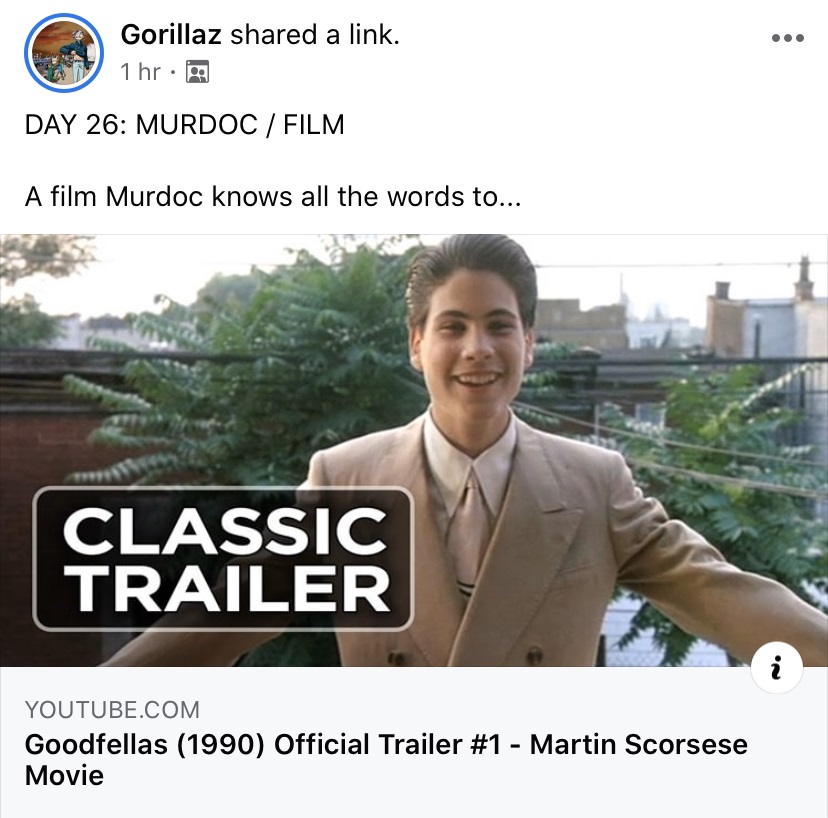The image size is (828, 818).
Task: Tap 'Martin Scorsese' in the link title
Action: click(638, 745)
